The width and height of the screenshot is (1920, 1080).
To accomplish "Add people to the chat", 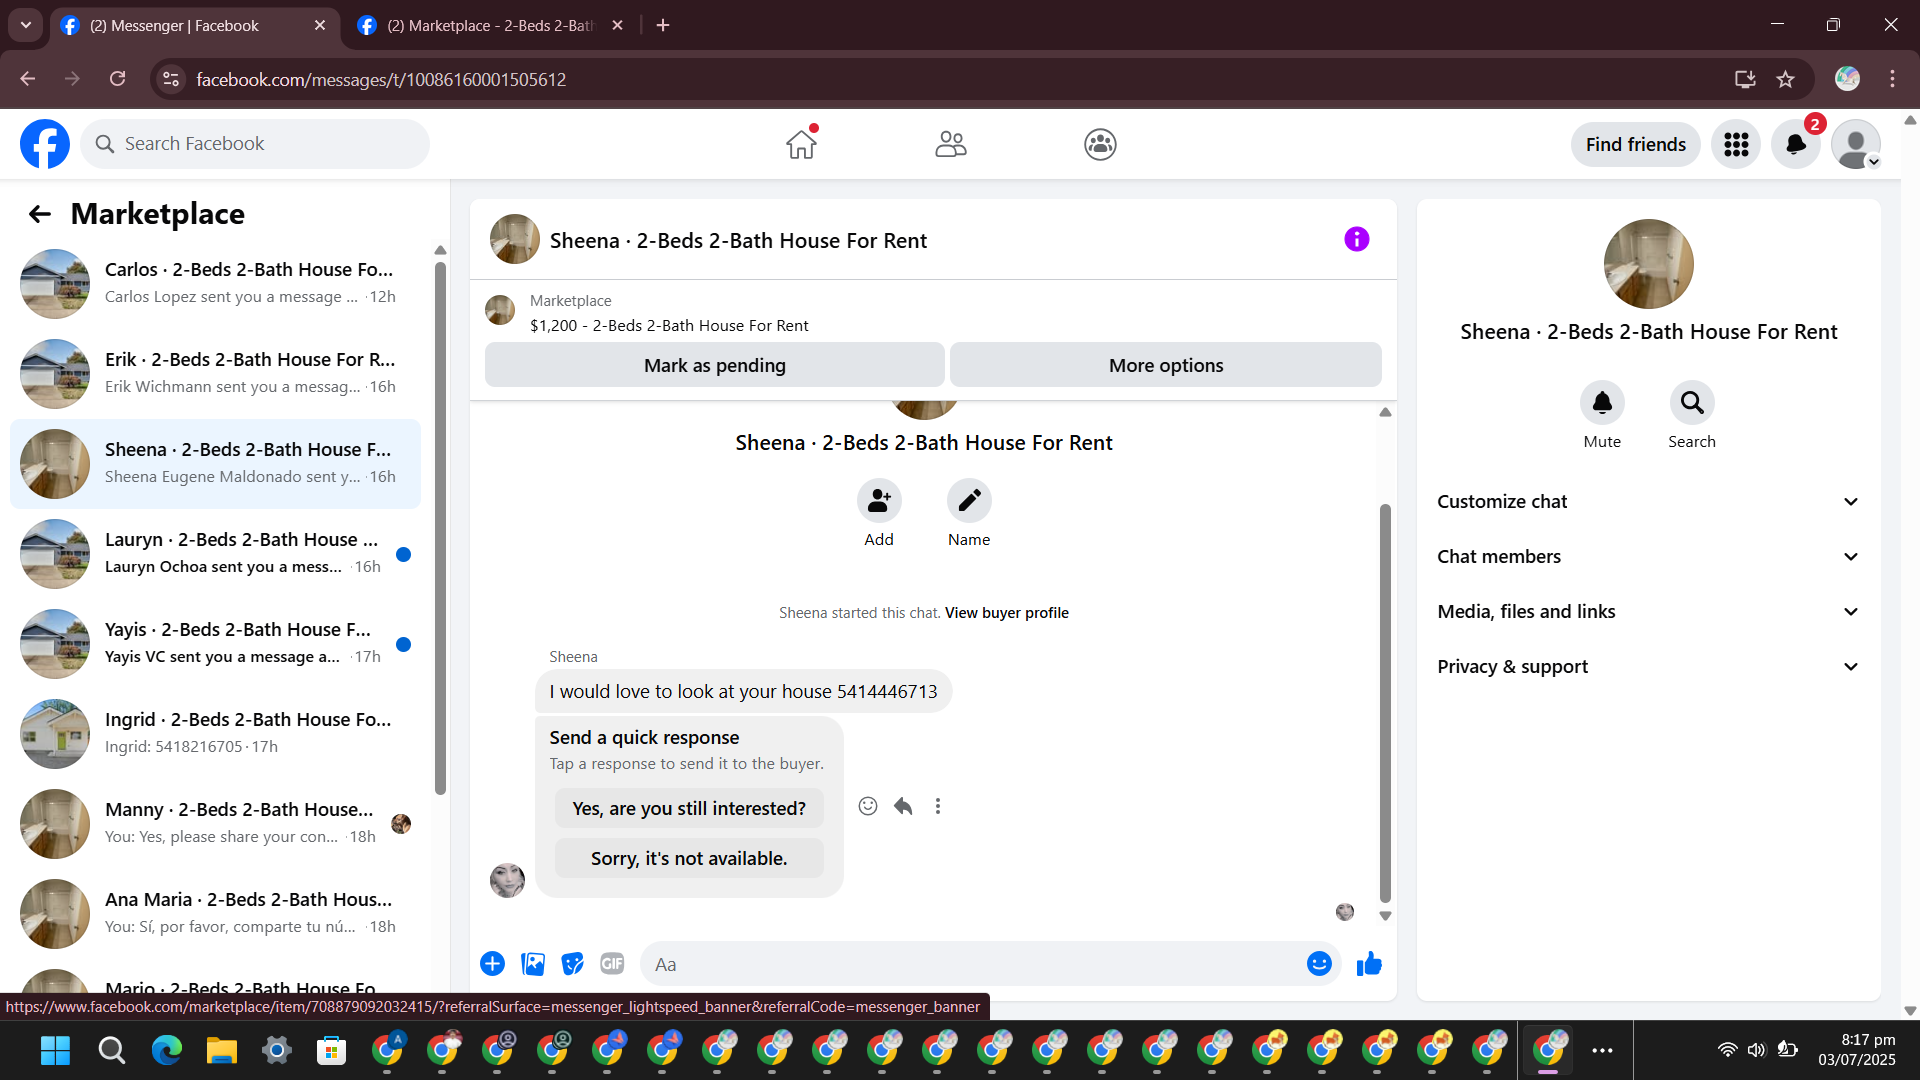I will pos(879,501).
